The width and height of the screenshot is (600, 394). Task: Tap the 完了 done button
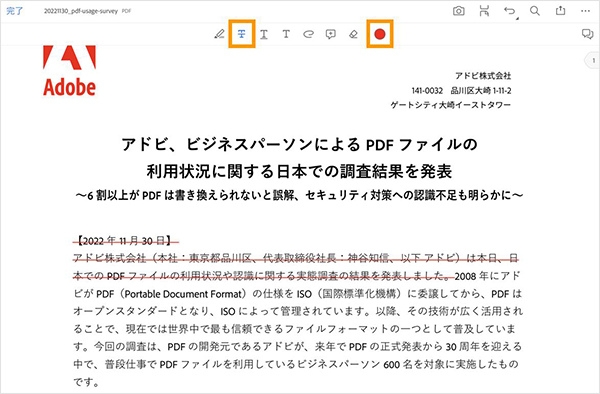(x=15, y=11)
